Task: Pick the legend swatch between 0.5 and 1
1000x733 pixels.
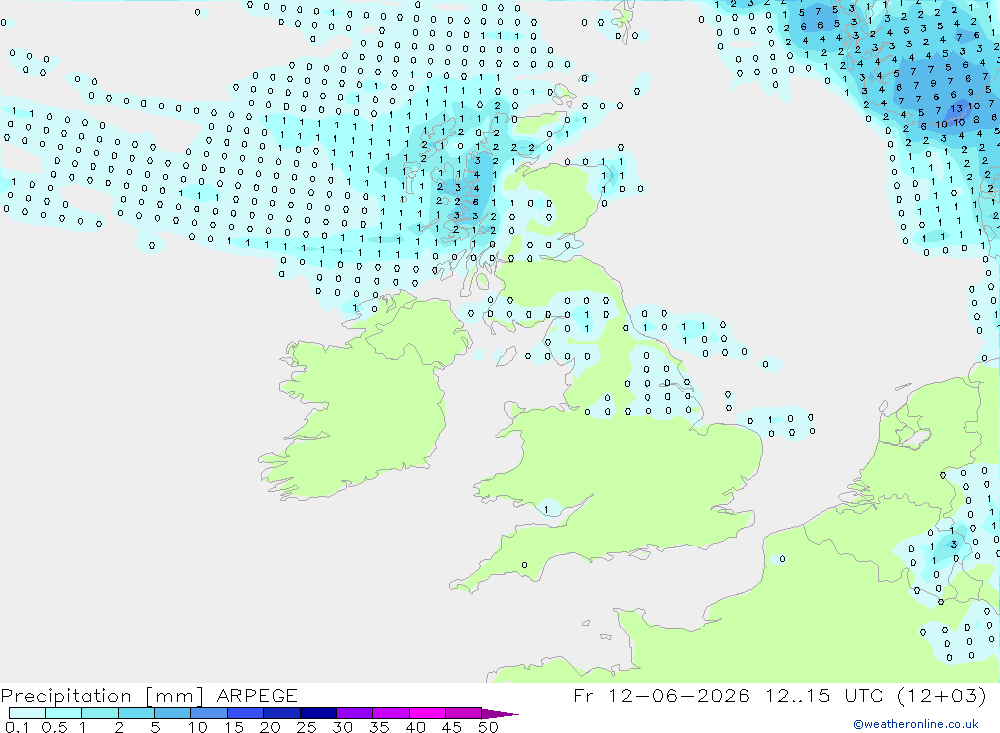Action: [x=64, y=713]
